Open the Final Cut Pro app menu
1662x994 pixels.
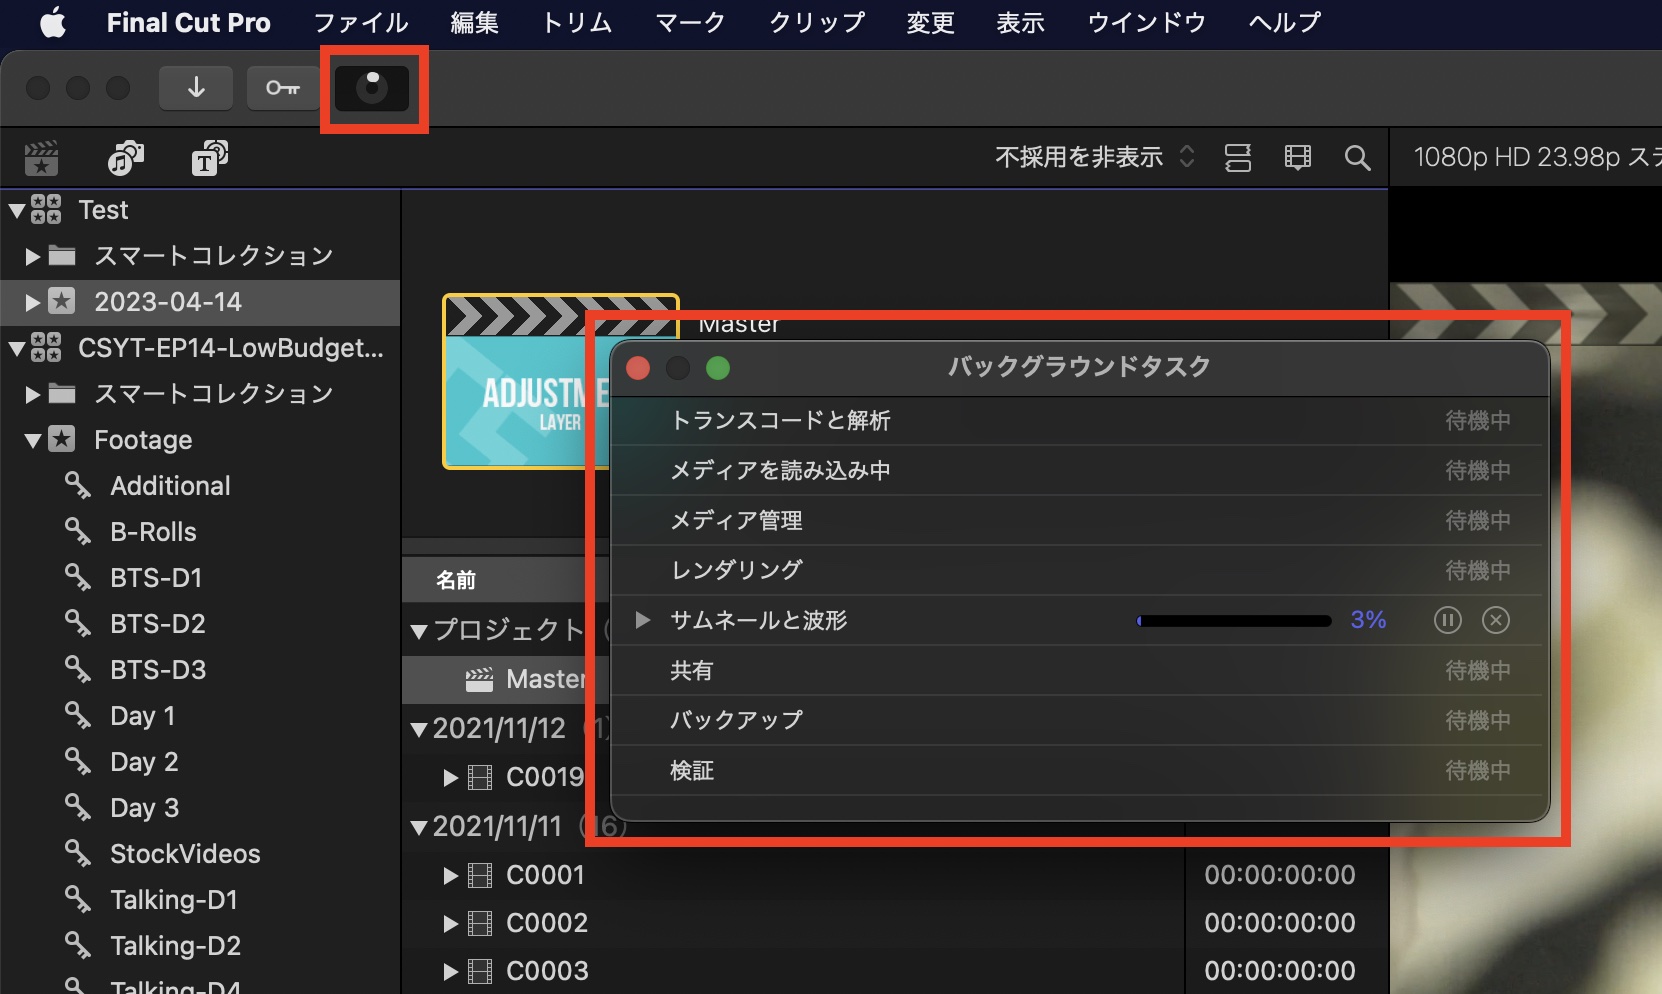pos(188,22)
